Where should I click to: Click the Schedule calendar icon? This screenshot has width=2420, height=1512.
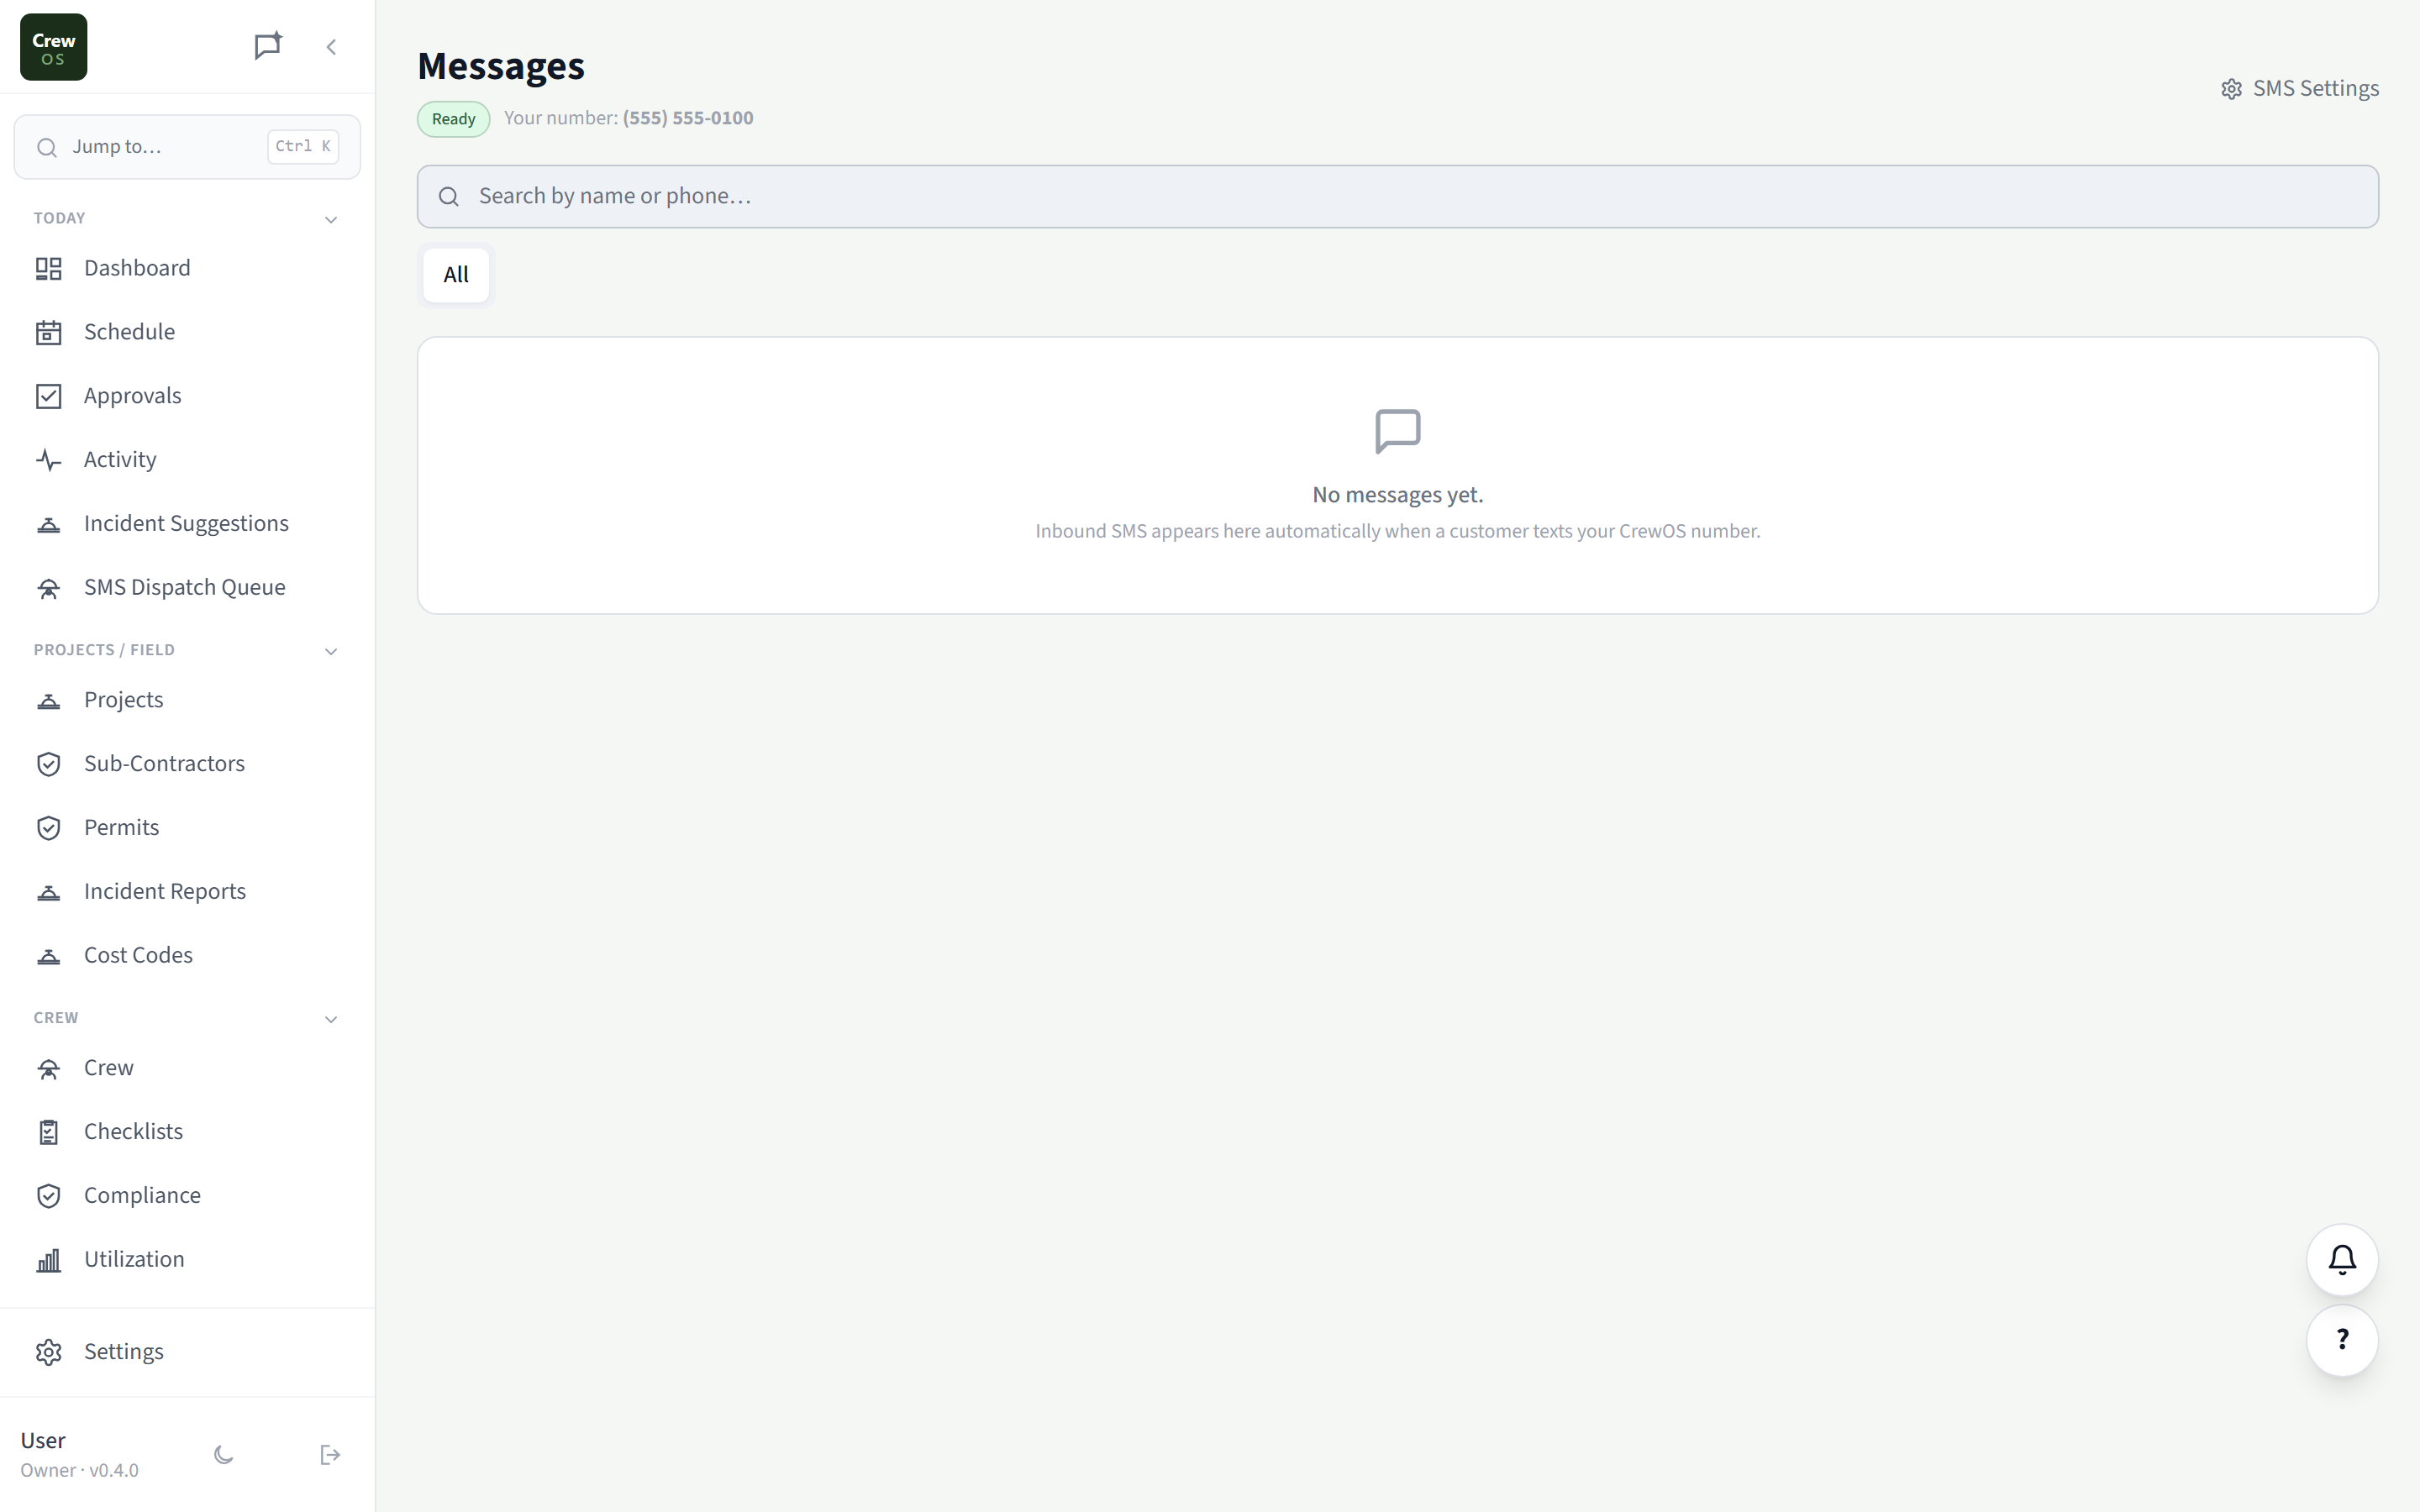pyautogui.click(x=49, y=332)
